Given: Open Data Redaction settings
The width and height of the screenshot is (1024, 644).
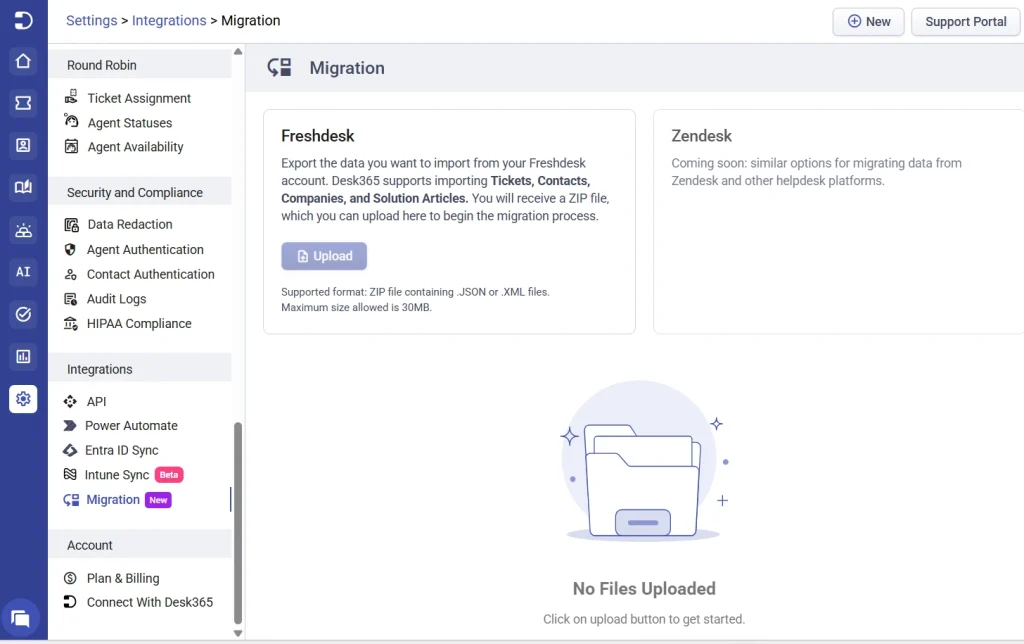Looking at the screenshot, I should click(x=130, y=224).
